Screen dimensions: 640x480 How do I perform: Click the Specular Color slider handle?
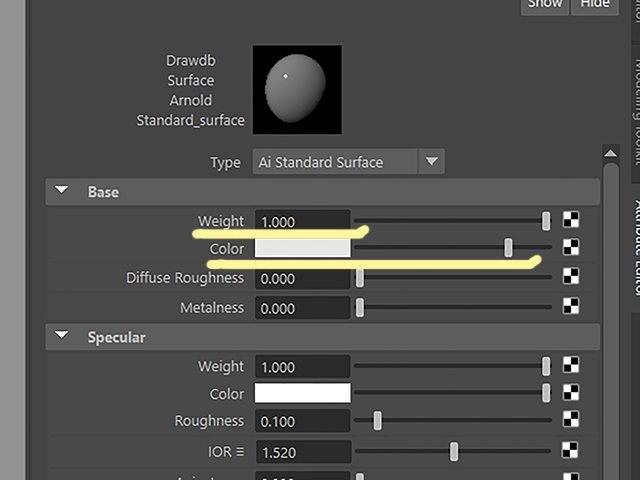click(546, 393)
